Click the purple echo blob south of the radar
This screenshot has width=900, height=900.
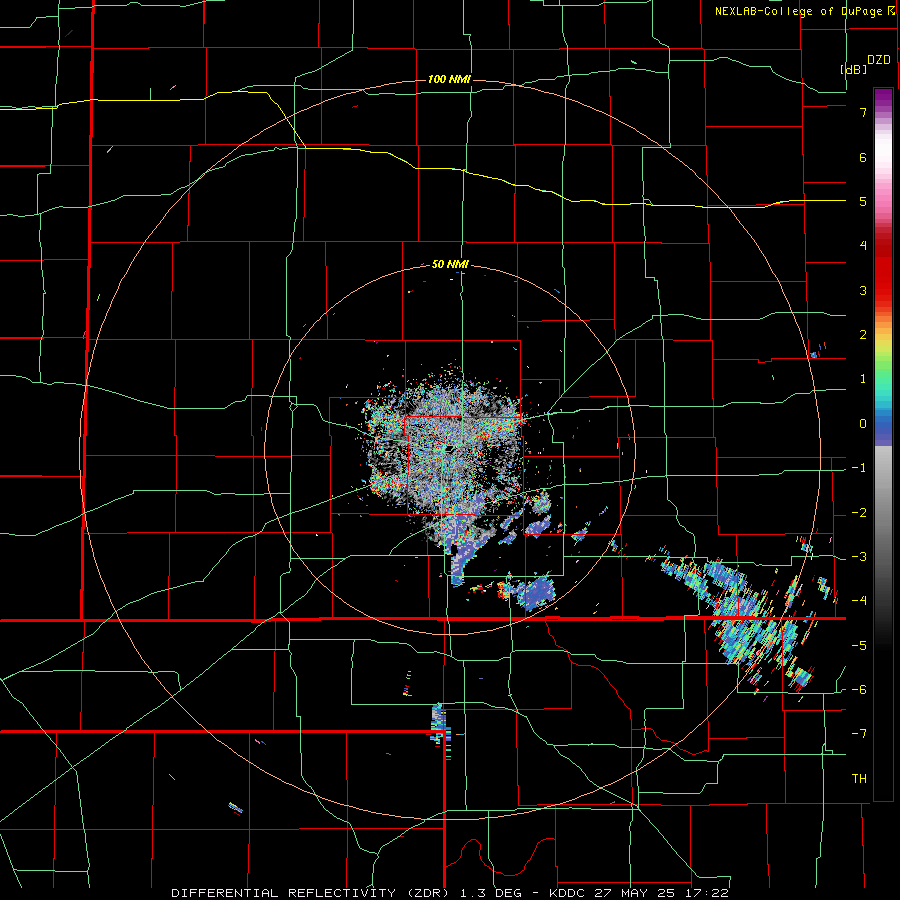pos(538,592)
